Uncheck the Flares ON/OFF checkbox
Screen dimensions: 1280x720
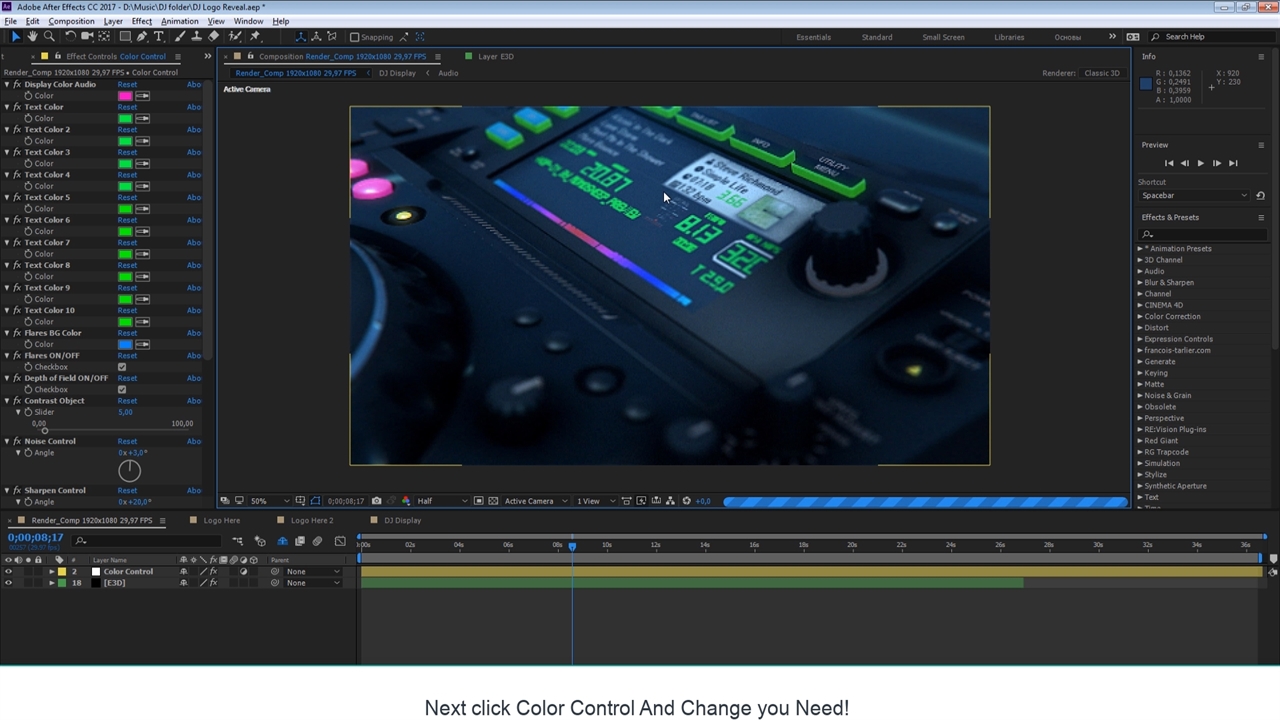122,367
